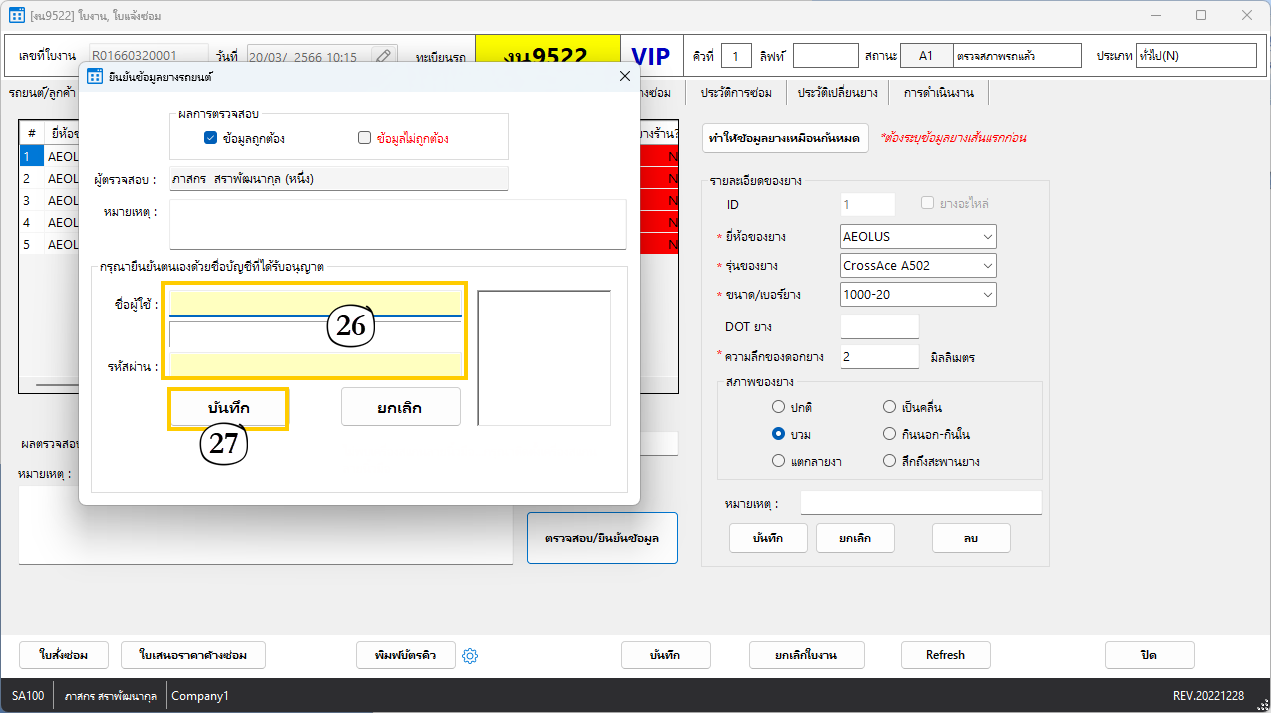Image resolution: width=1271 pixels, height=713 pixels.
Task: Click บันทึก button in the confirmation dialog
Action: pyautogui.click(x=229, y=408)
